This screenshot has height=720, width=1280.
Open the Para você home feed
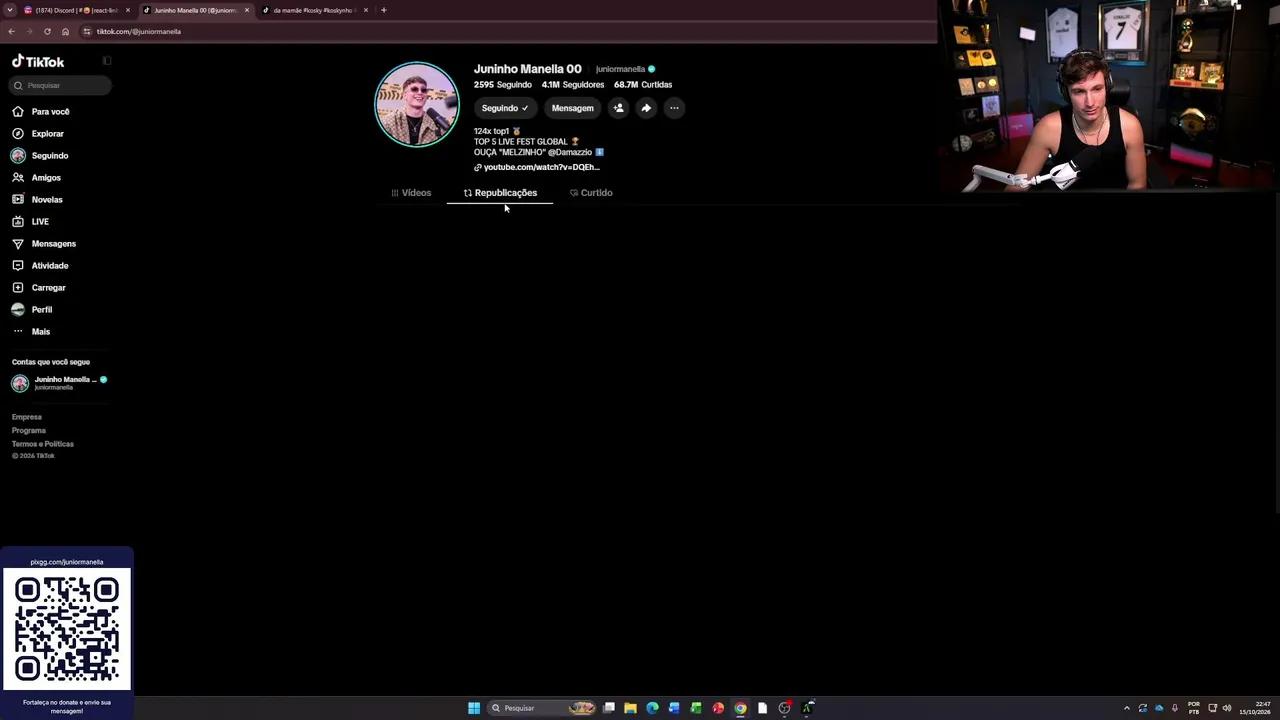[x=41, y=111]
